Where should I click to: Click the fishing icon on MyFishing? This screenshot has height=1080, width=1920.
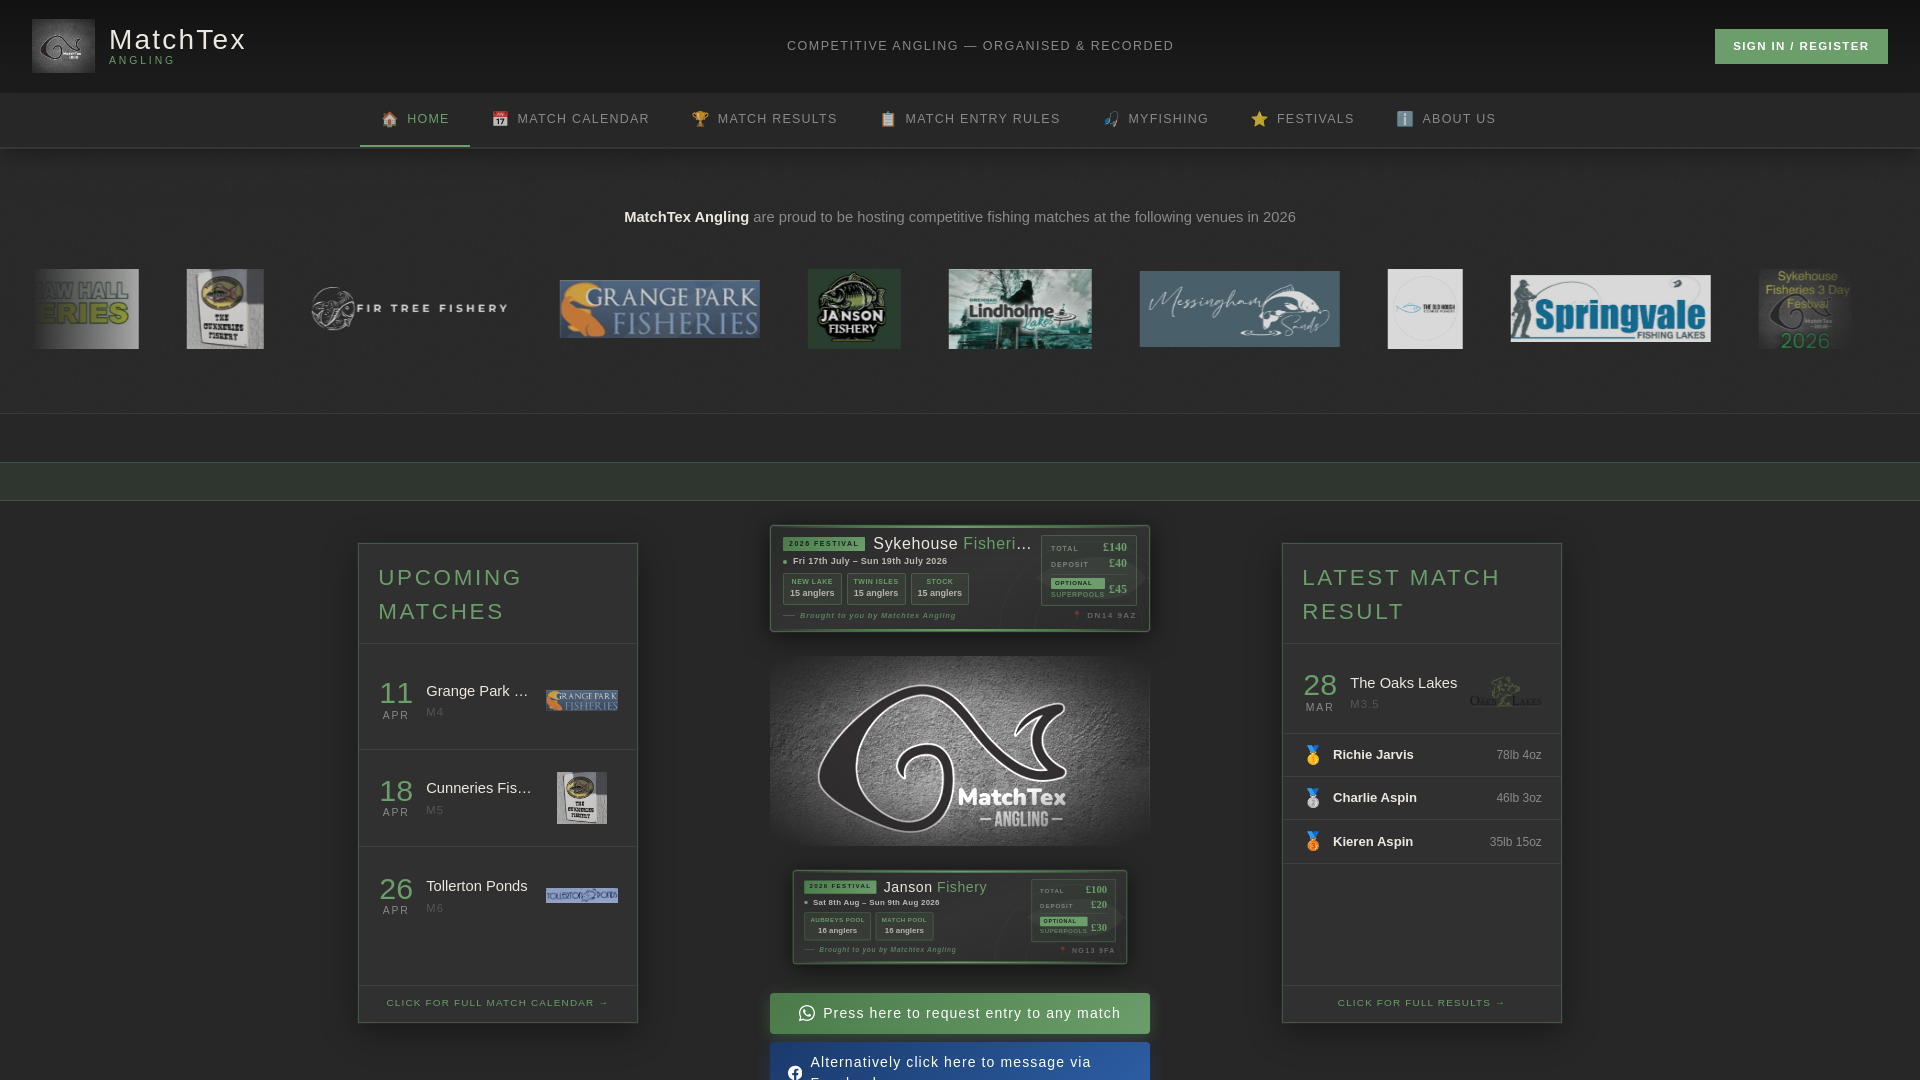click(1111, 120)
